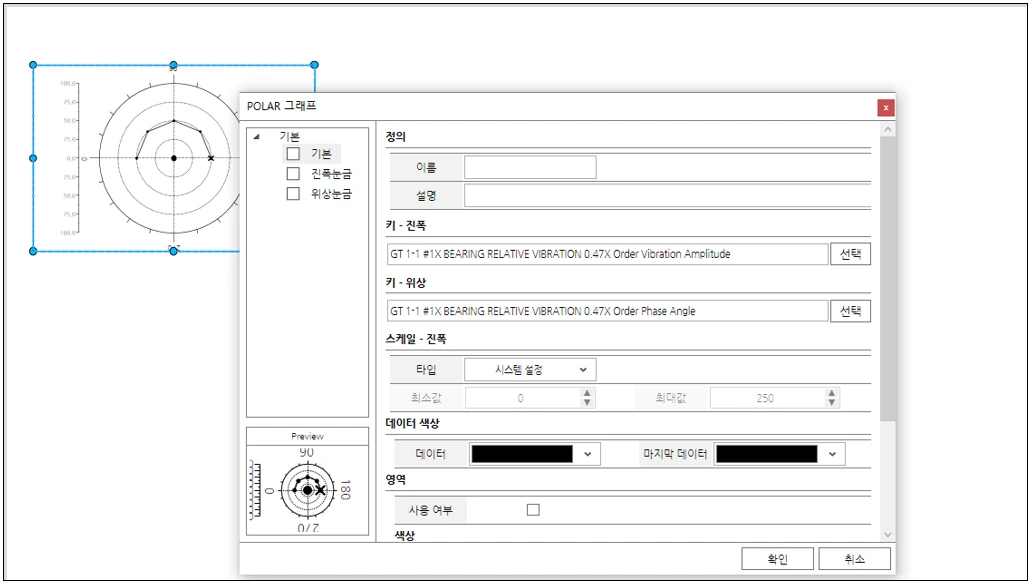This screenshot has height=586, width=1034.
Task: Check the 기본 checkbox in tree
Action: 293,154
